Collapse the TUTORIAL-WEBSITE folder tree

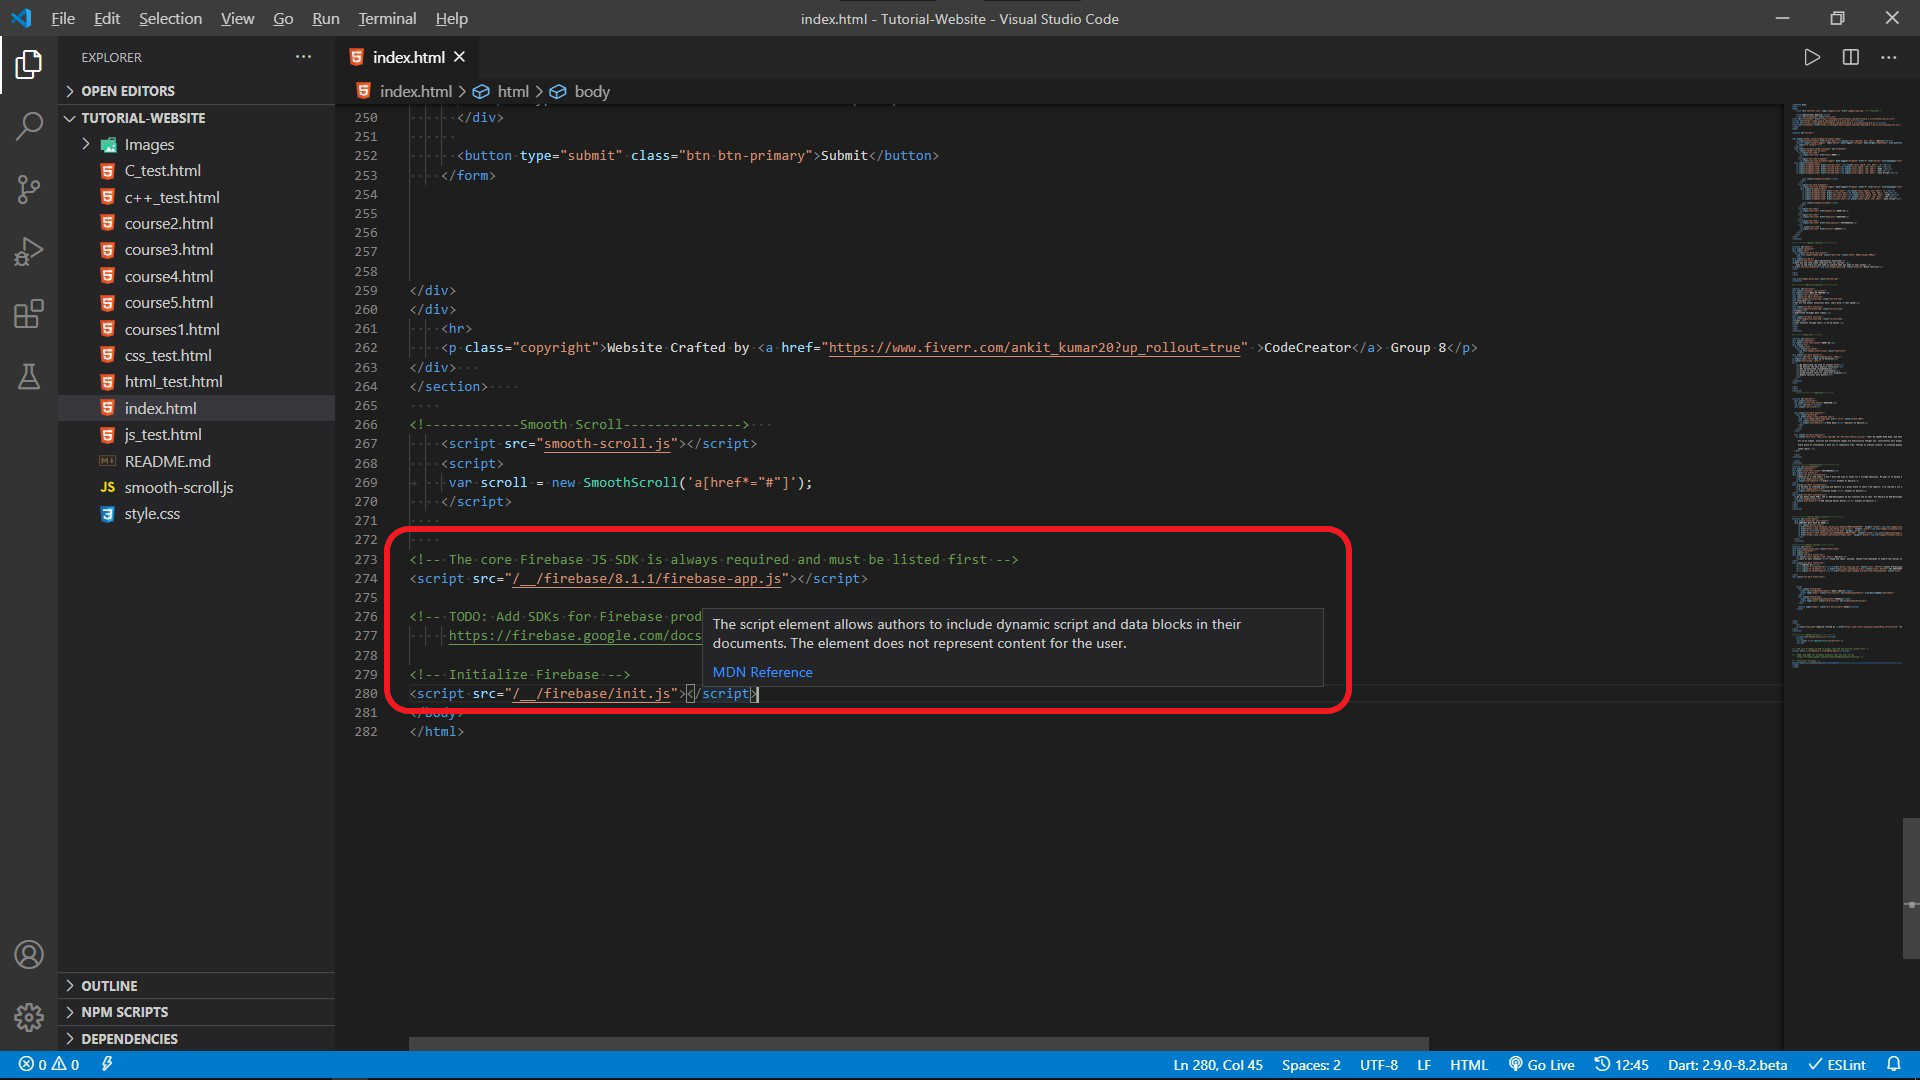pos(142,118)
